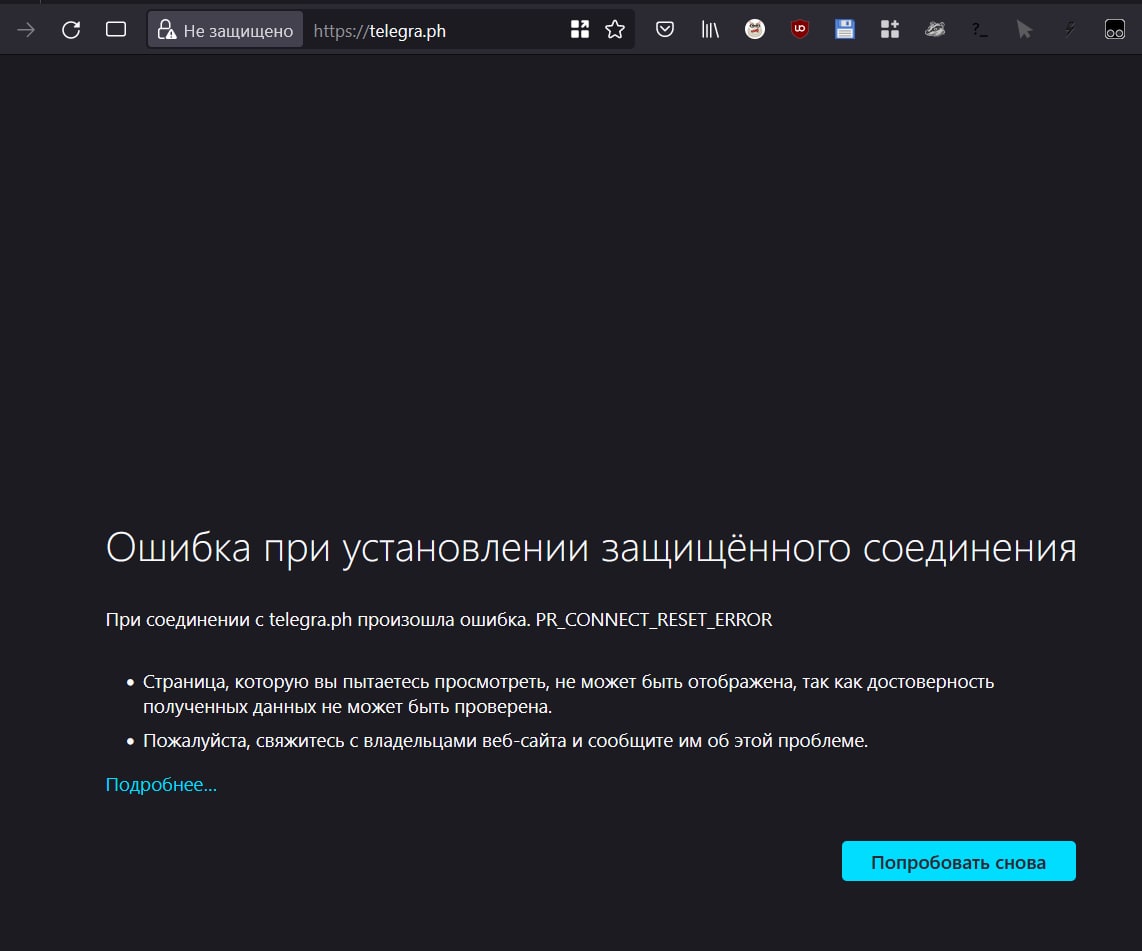Screen dimensions: 1142x951
Task: Click the forward navigation arrow
Action: coord(25,30)
